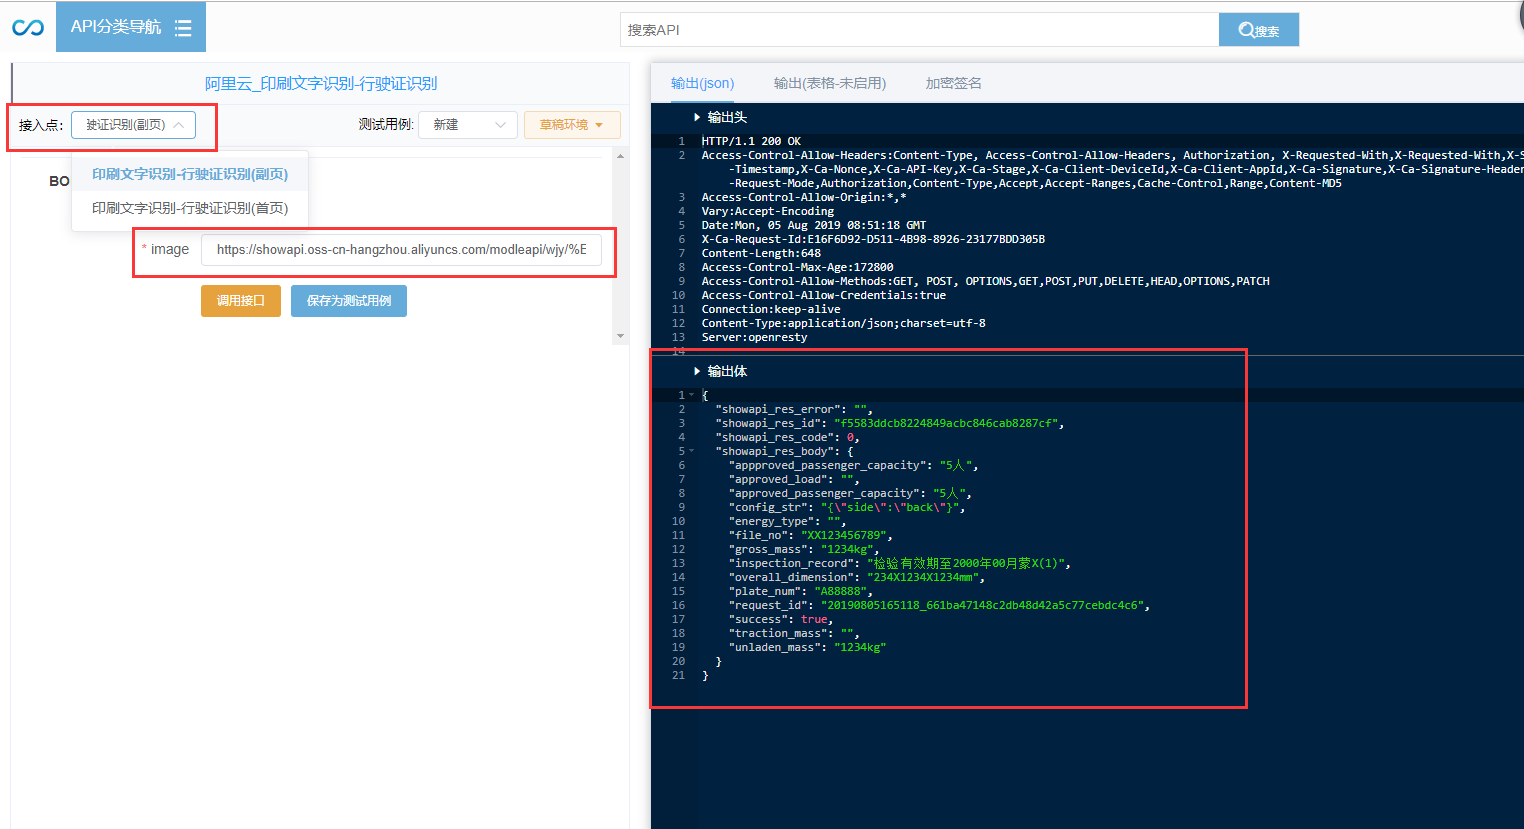Switch to the 输出(表格-未启用) tab
Viewport: 1524px width, 829px height.
pos(830,83)
